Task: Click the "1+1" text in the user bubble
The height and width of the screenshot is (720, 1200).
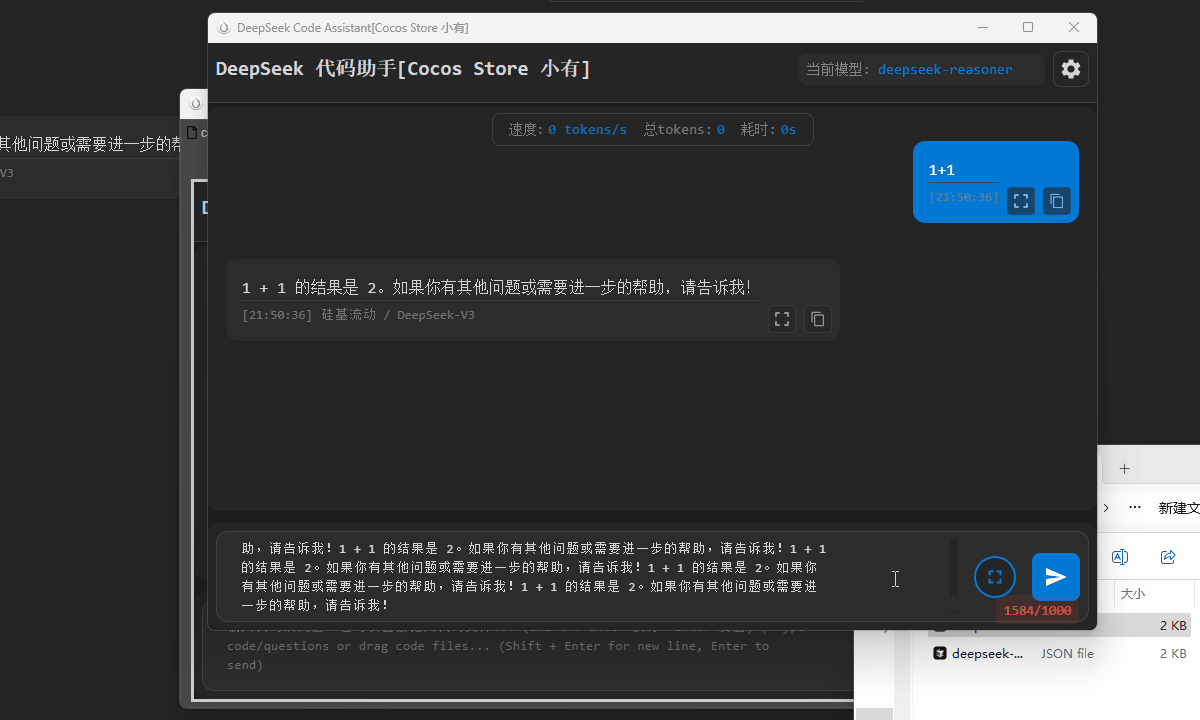Action: coord(942,171)
